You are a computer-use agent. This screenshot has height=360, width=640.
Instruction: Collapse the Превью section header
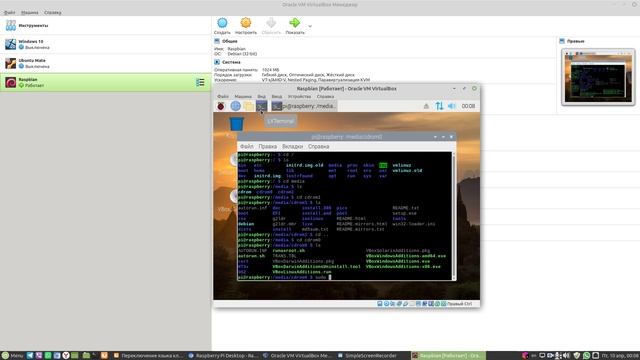[x=576, y=41]
